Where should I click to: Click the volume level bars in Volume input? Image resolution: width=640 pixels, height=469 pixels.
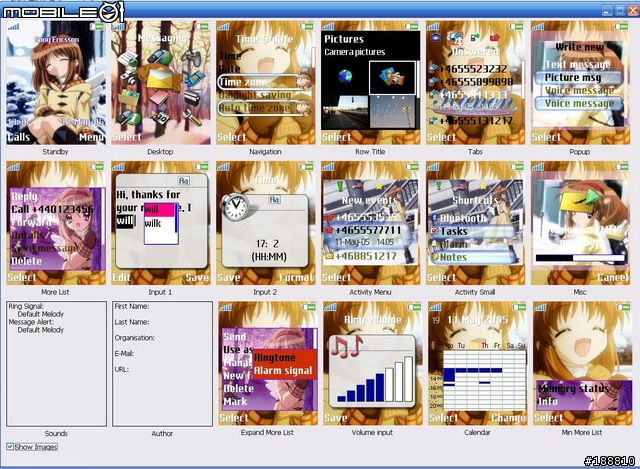point(375,380)
